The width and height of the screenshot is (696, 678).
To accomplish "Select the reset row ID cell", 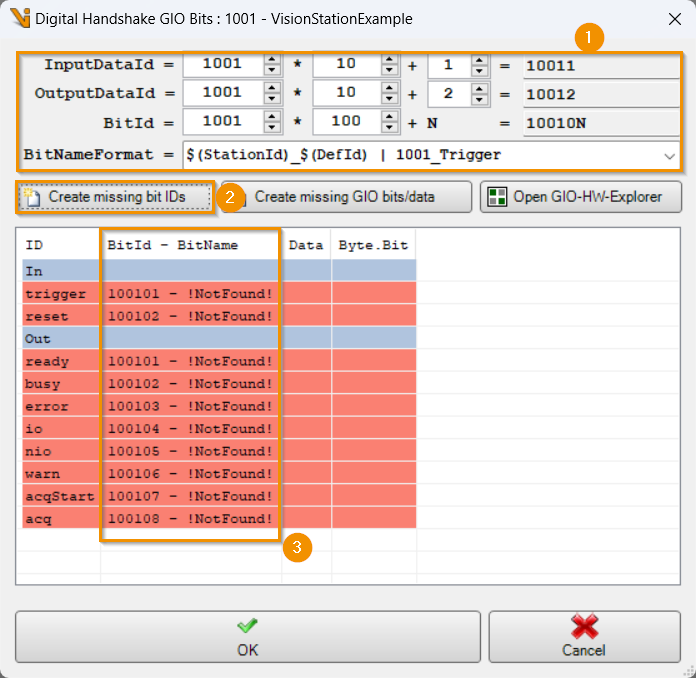I will pos(61,316).
